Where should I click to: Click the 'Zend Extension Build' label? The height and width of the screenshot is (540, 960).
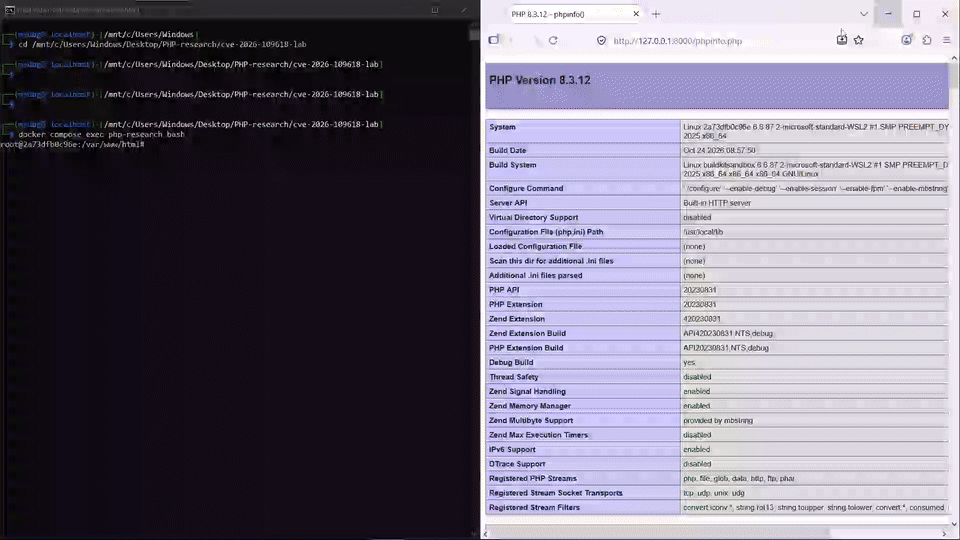point(527,333)
